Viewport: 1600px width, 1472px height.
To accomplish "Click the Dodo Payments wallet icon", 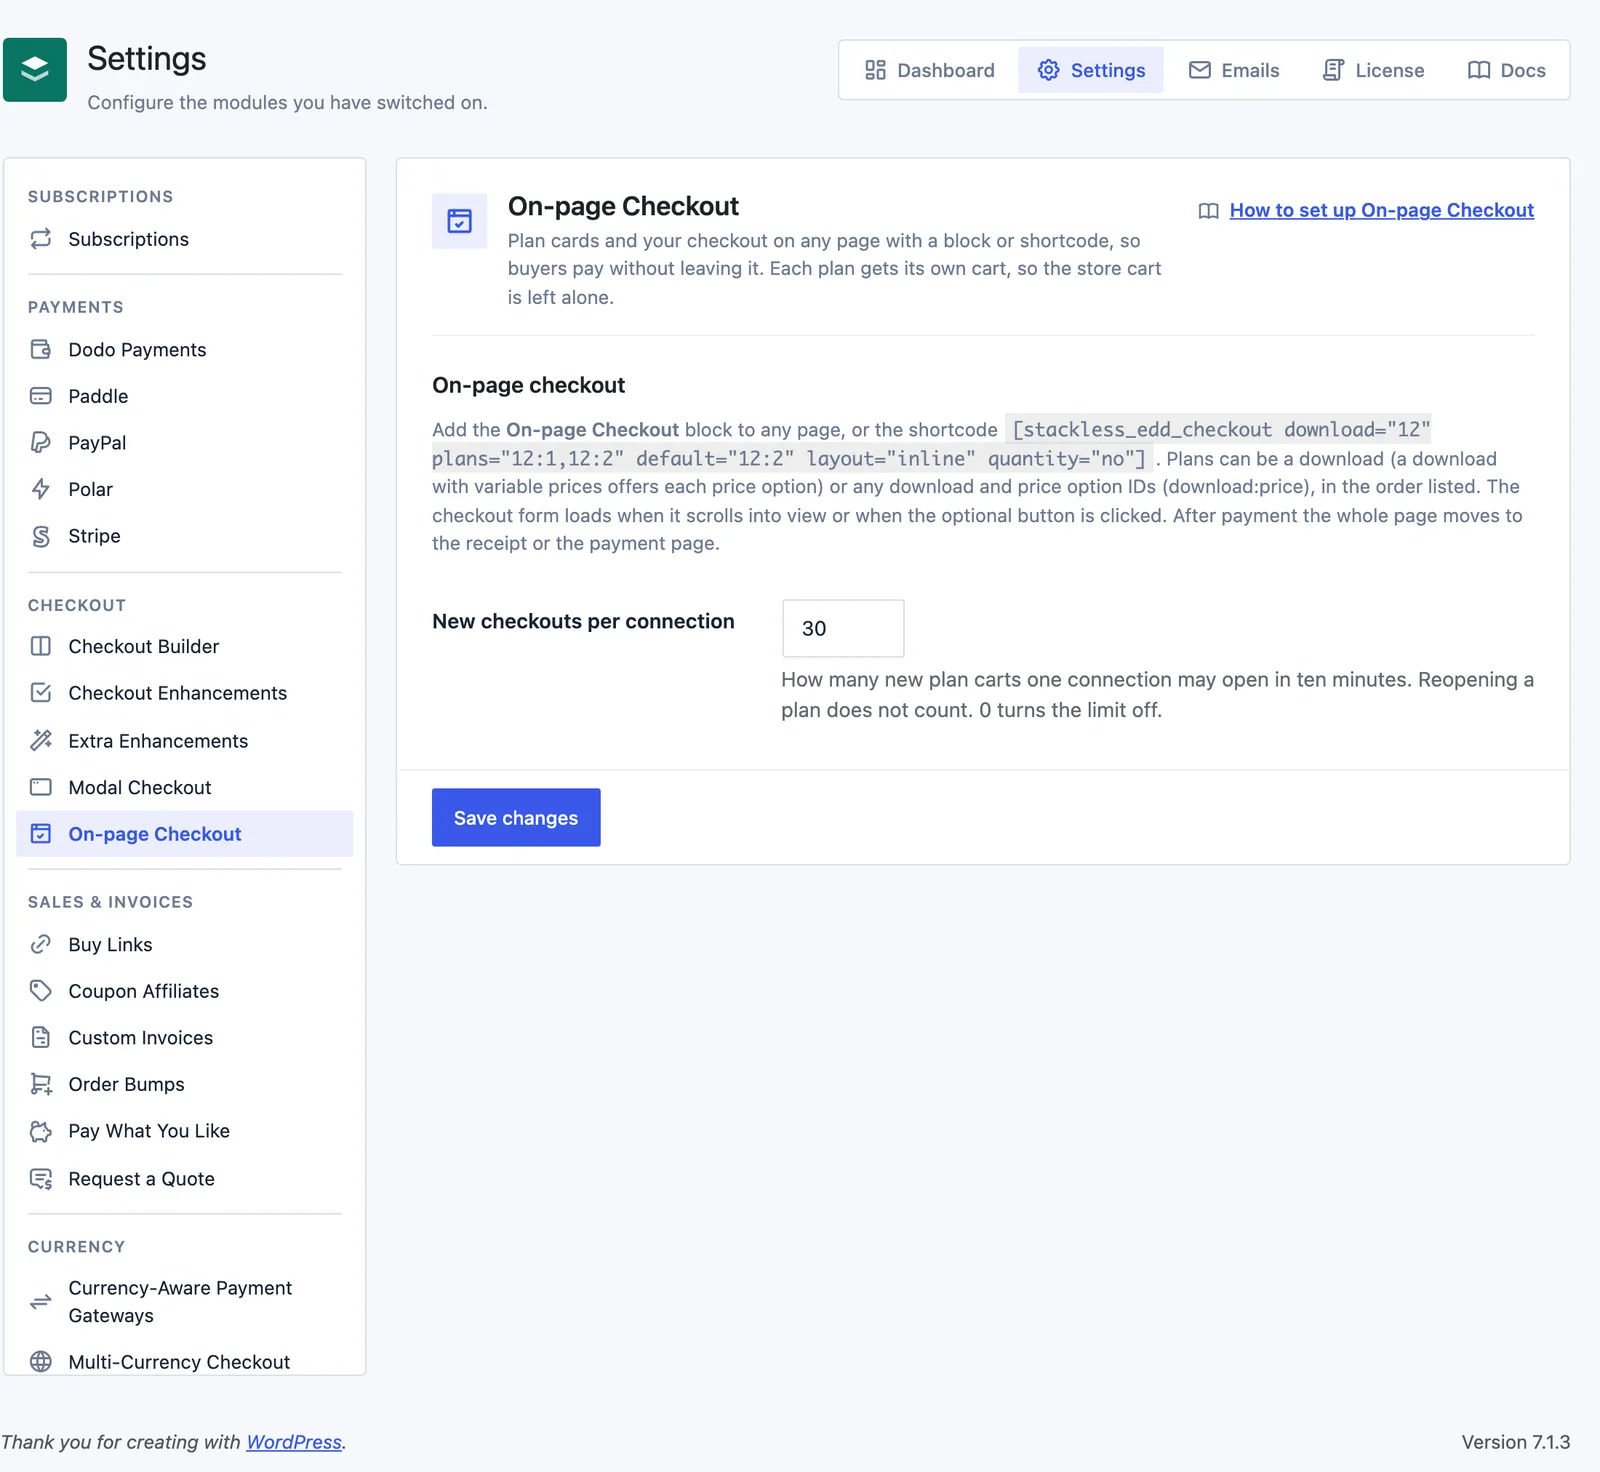I will [41, 349].
